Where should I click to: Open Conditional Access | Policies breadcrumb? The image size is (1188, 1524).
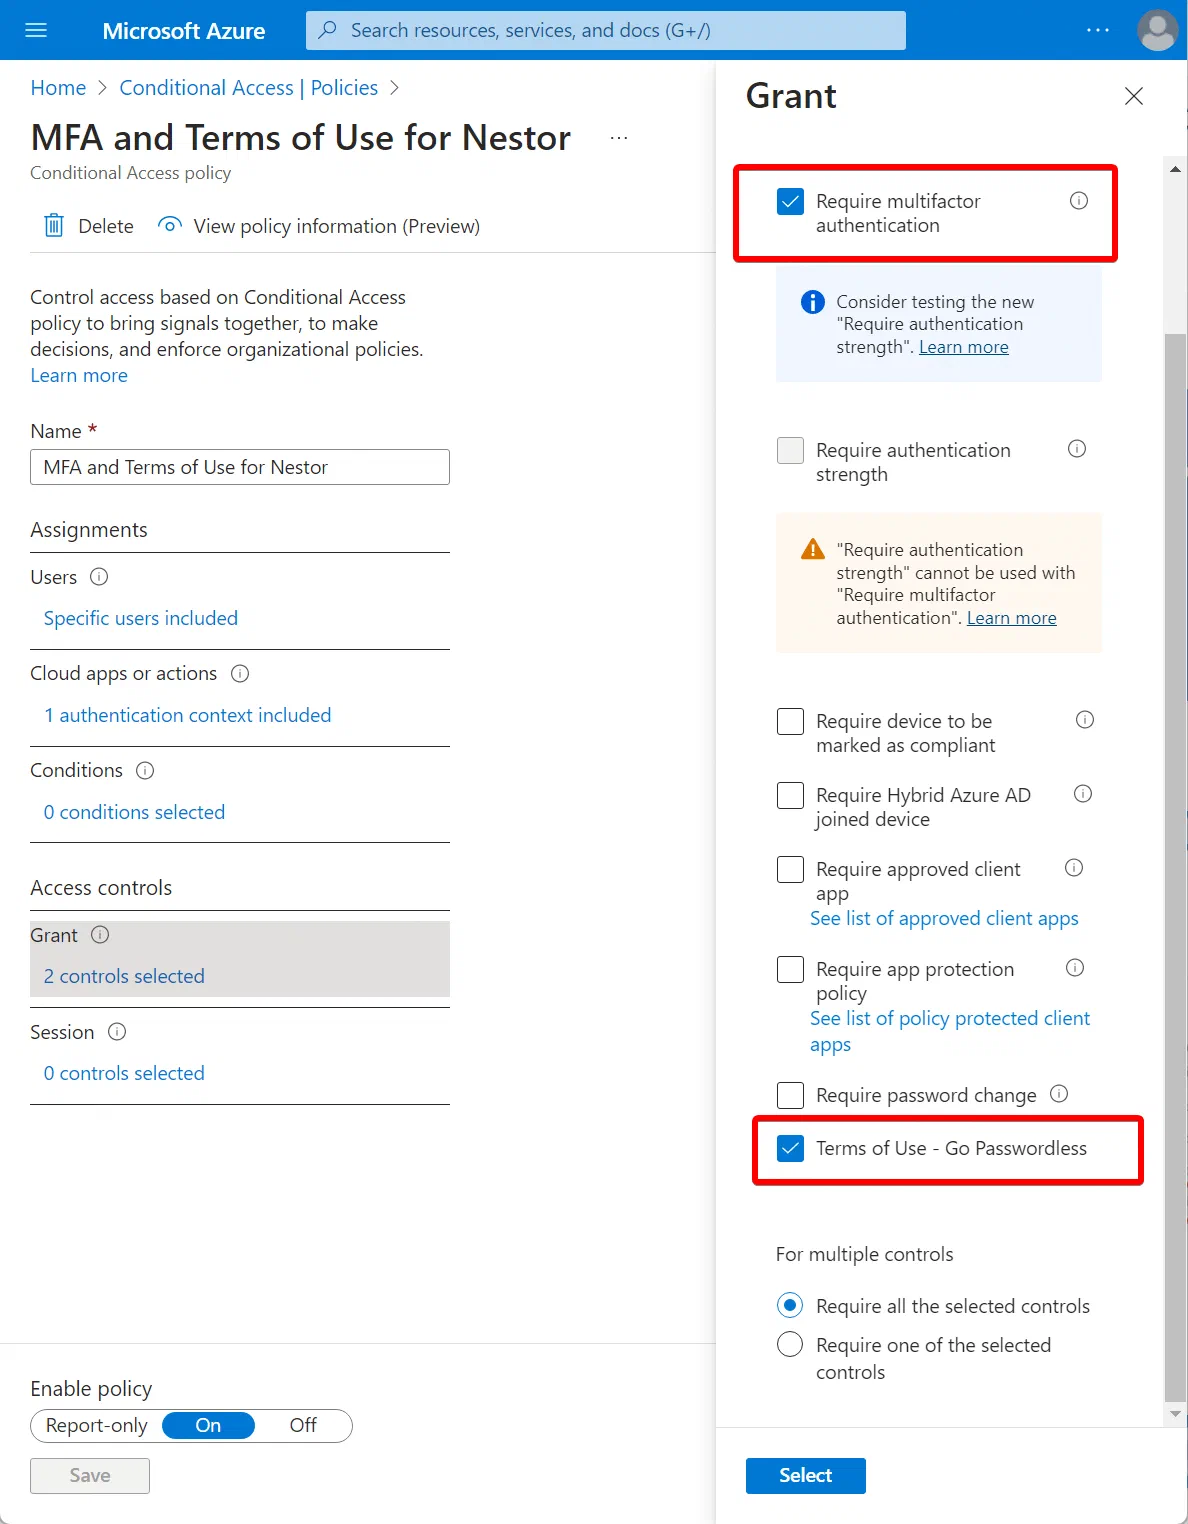249,88
